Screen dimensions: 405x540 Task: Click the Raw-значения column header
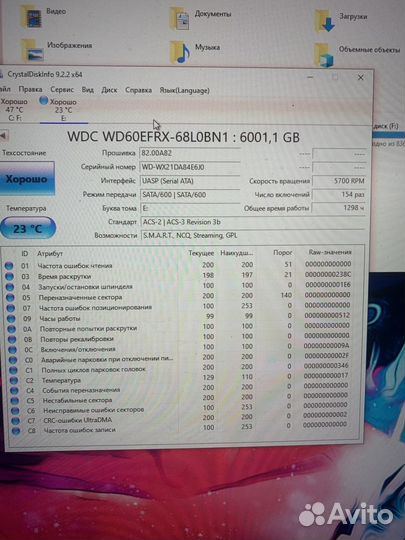330,252
